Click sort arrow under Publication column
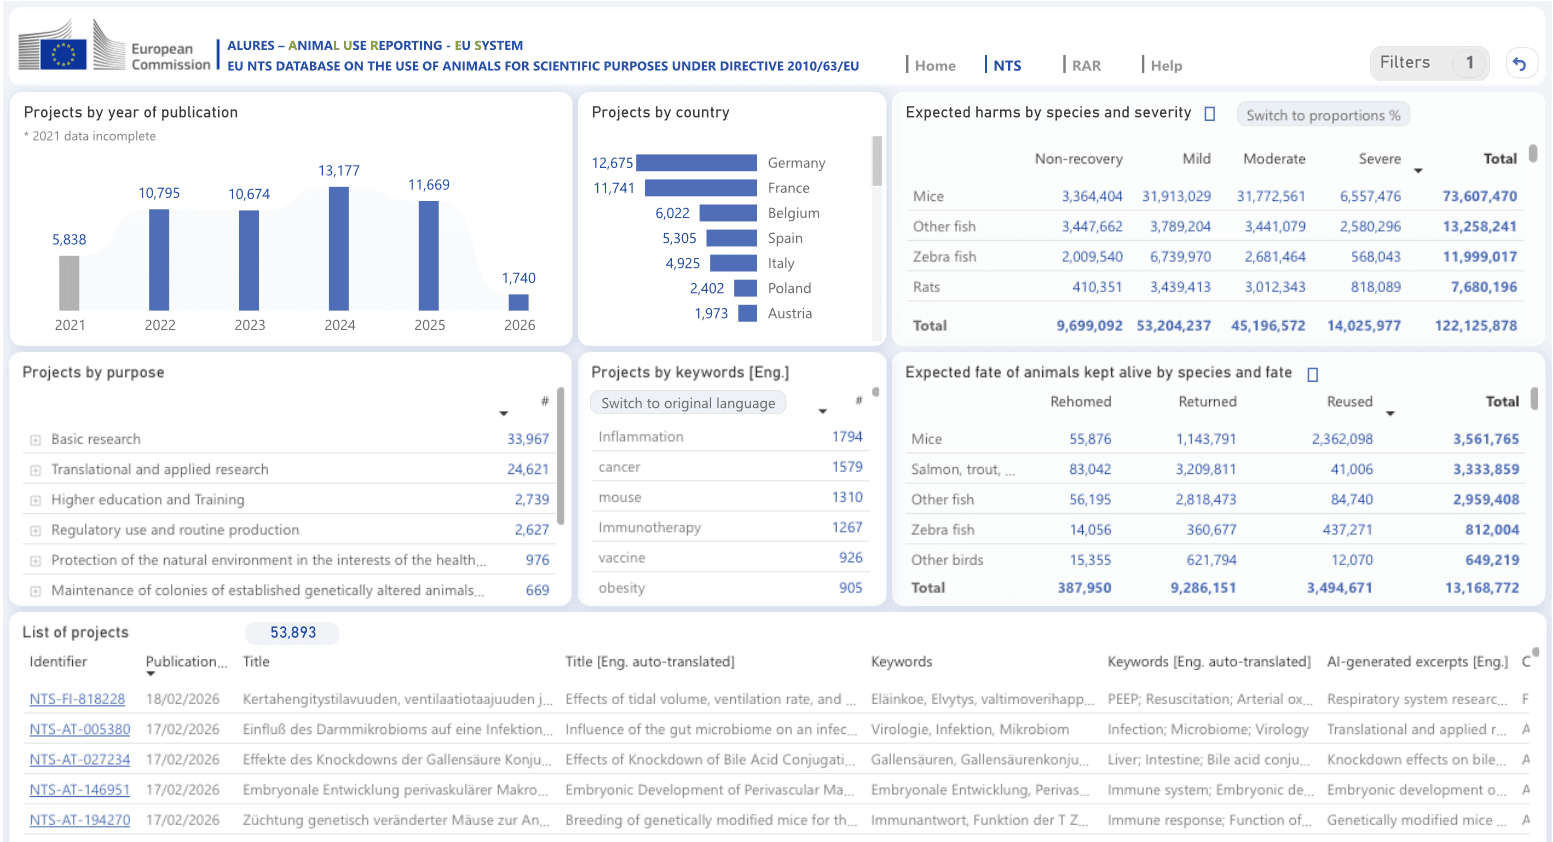Screen dimensions: 1553x842 151,674
